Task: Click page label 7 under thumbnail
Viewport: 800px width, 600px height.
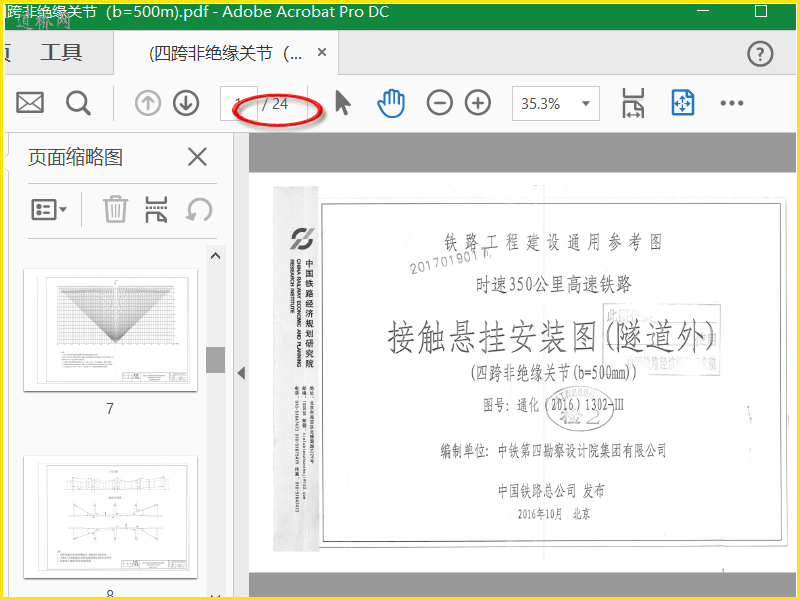Action: coord(110,409)
